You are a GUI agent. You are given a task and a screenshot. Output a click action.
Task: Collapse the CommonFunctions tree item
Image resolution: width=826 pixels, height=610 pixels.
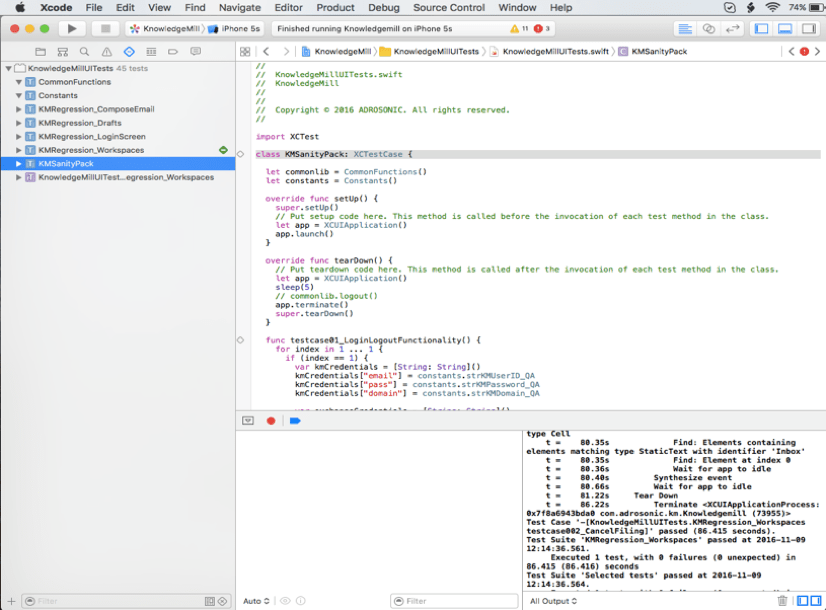tap(18, 82)
